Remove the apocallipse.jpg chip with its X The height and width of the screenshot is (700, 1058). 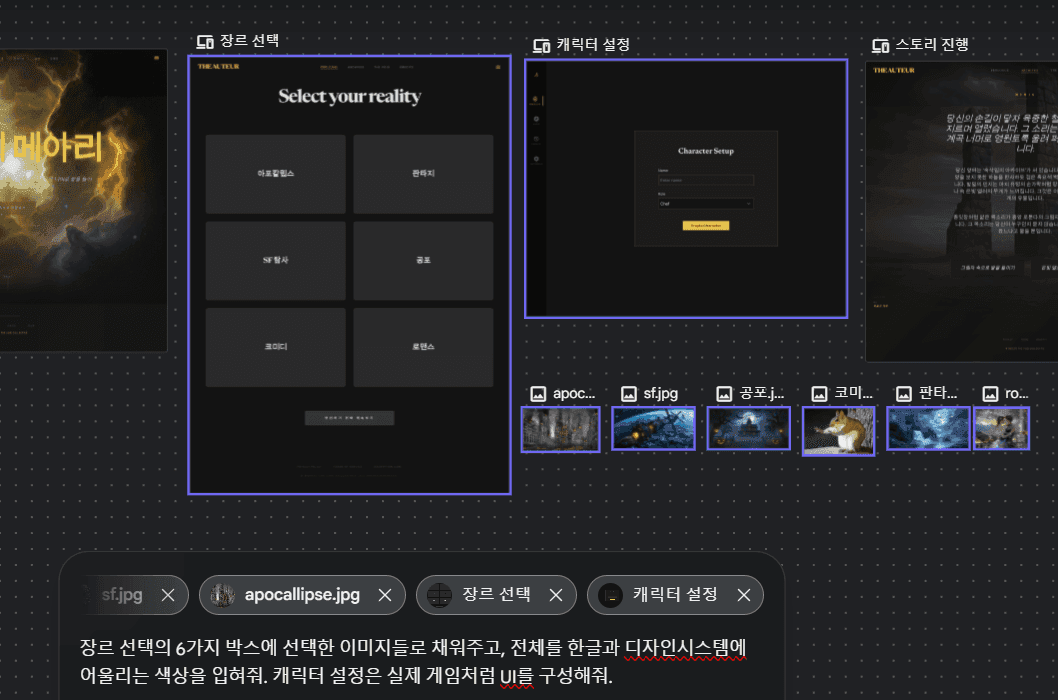[384, 595]
